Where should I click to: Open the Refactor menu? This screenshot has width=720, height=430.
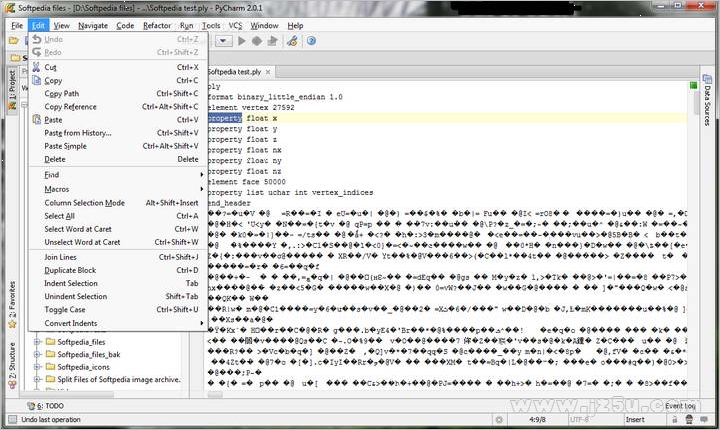click(157, 26)
